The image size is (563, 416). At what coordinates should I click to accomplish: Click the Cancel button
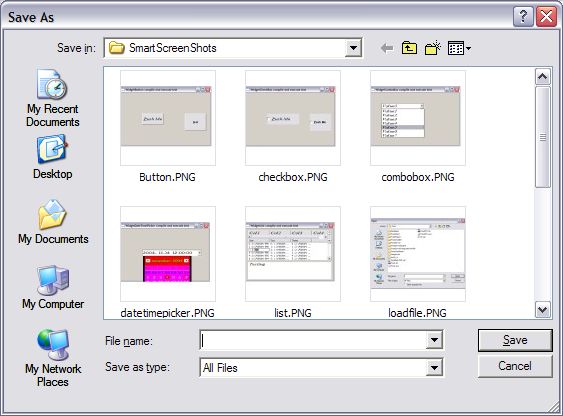point(515,366)
